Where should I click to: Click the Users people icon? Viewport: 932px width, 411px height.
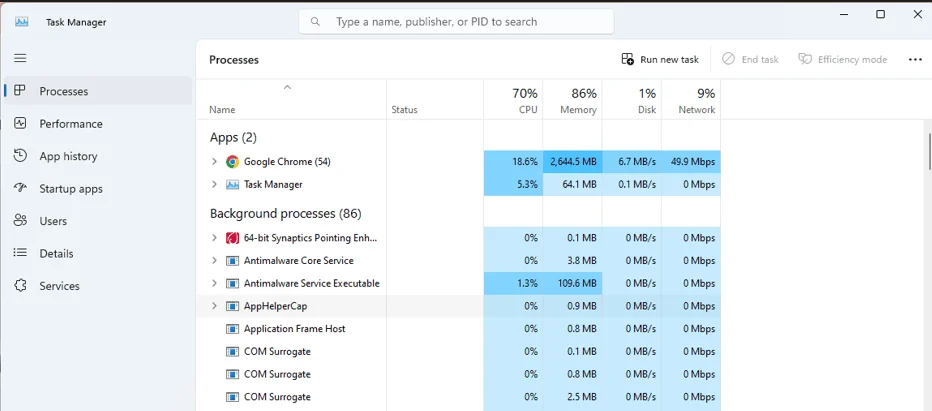(x=20, y=221)
